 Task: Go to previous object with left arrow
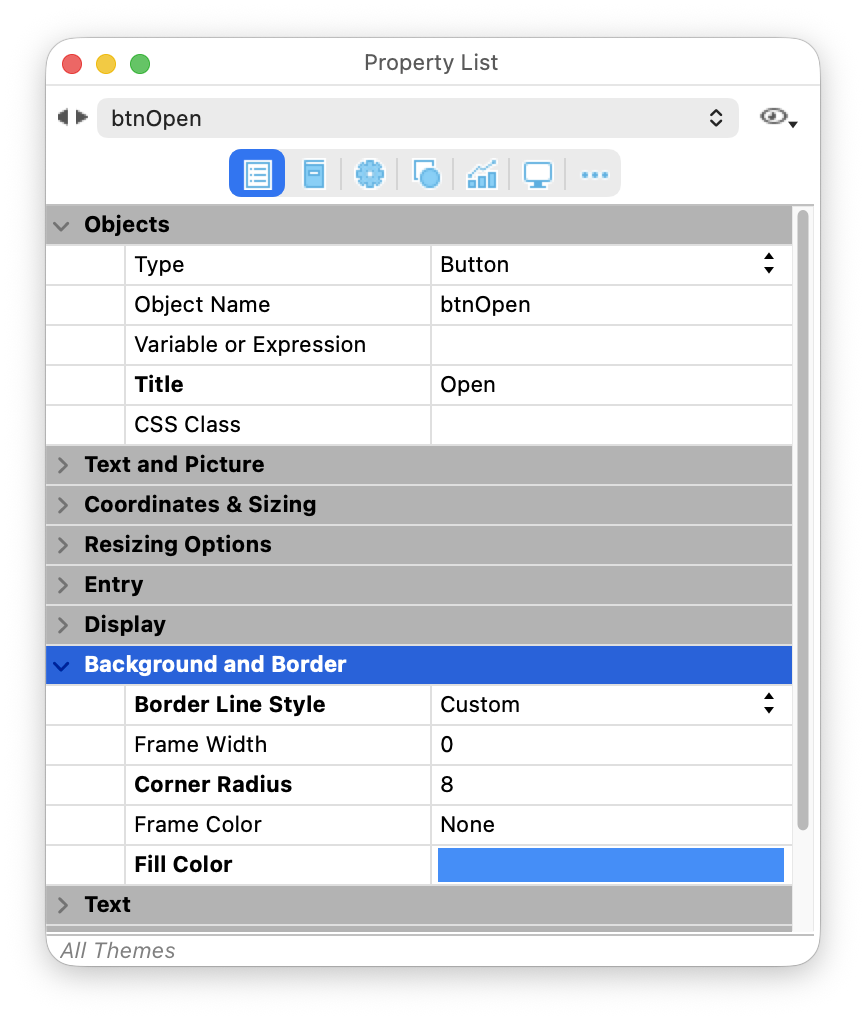63,117
